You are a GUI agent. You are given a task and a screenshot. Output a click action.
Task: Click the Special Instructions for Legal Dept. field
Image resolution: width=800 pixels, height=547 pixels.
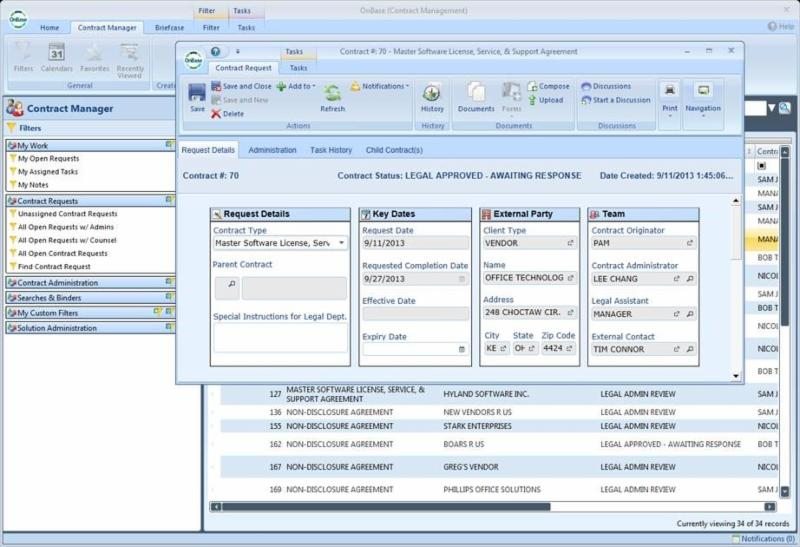pos(280,337)
